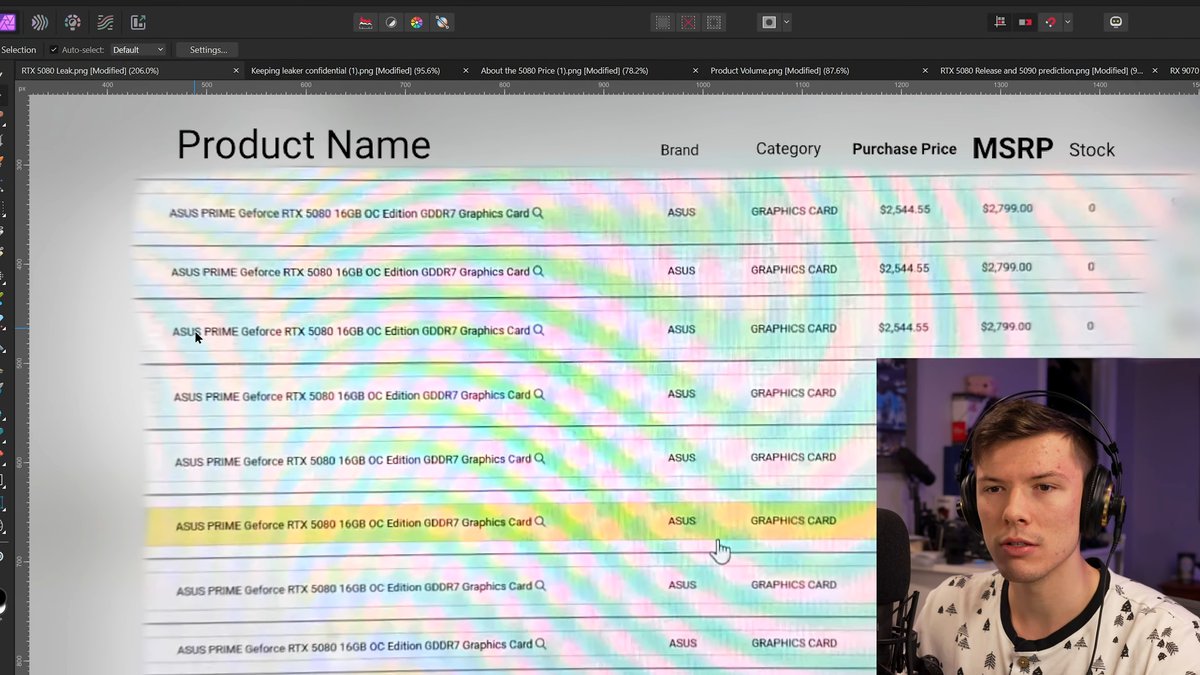Expand the snapping options dropdown arrow
Screen dimensions: 1200x675
point(1068,22)
